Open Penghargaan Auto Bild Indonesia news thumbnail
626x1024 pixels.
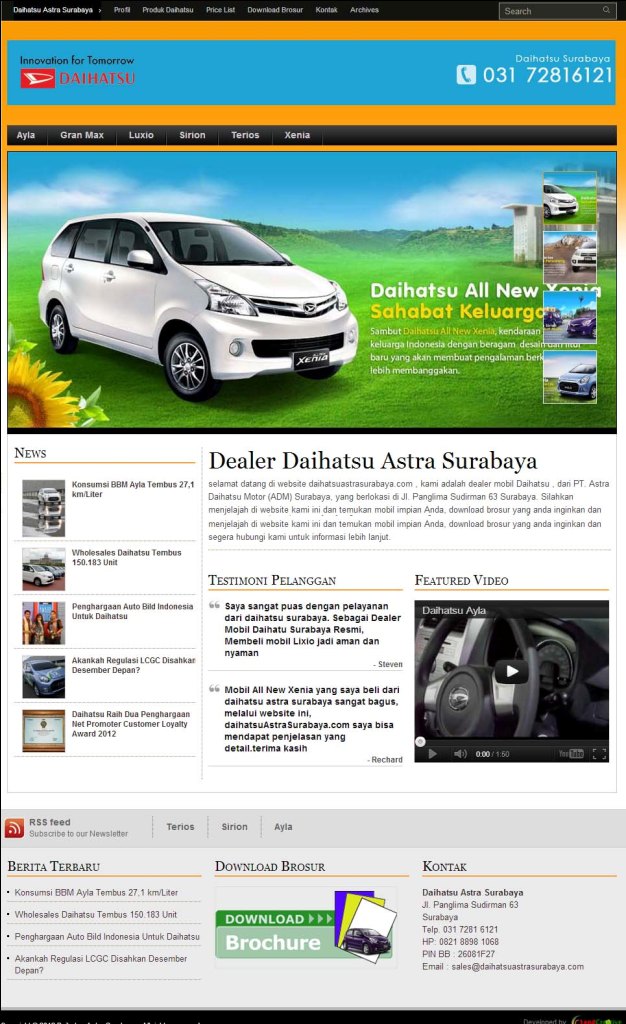(x=44, y=623)
